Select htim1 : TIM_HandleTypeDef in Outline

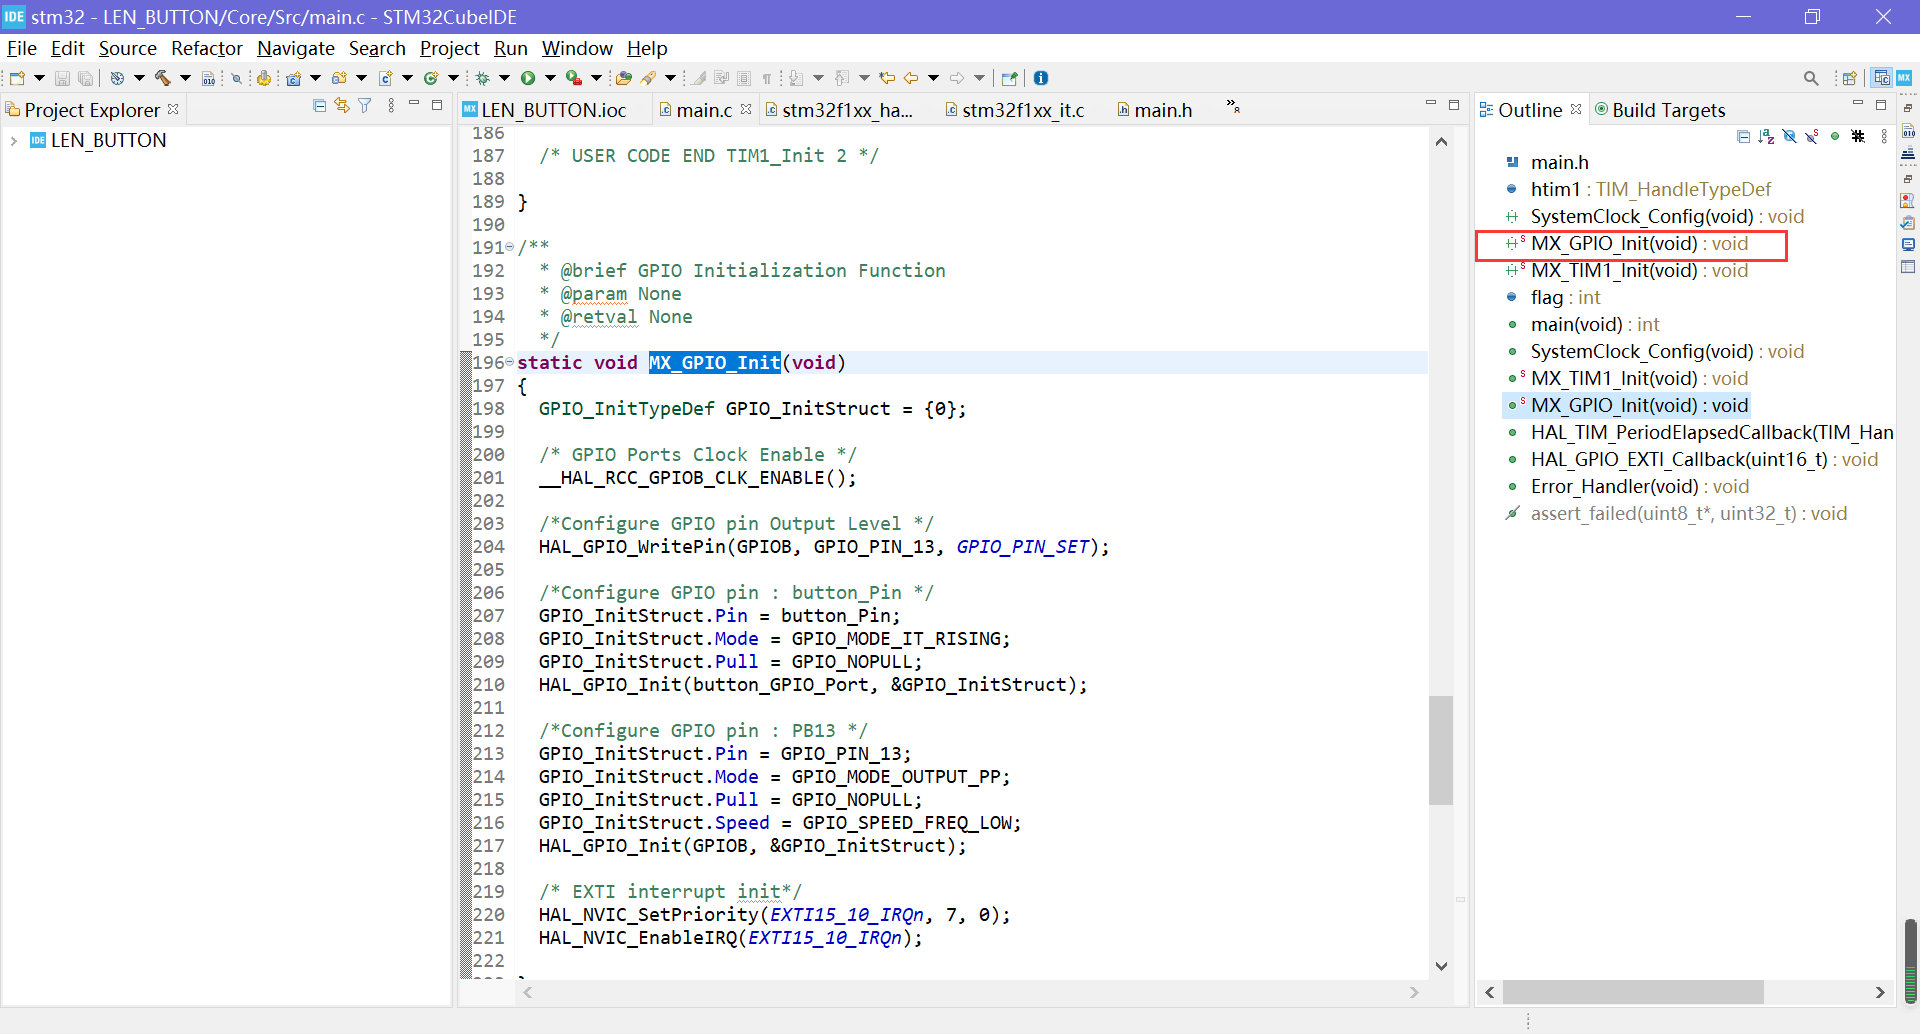point(1639,190)
